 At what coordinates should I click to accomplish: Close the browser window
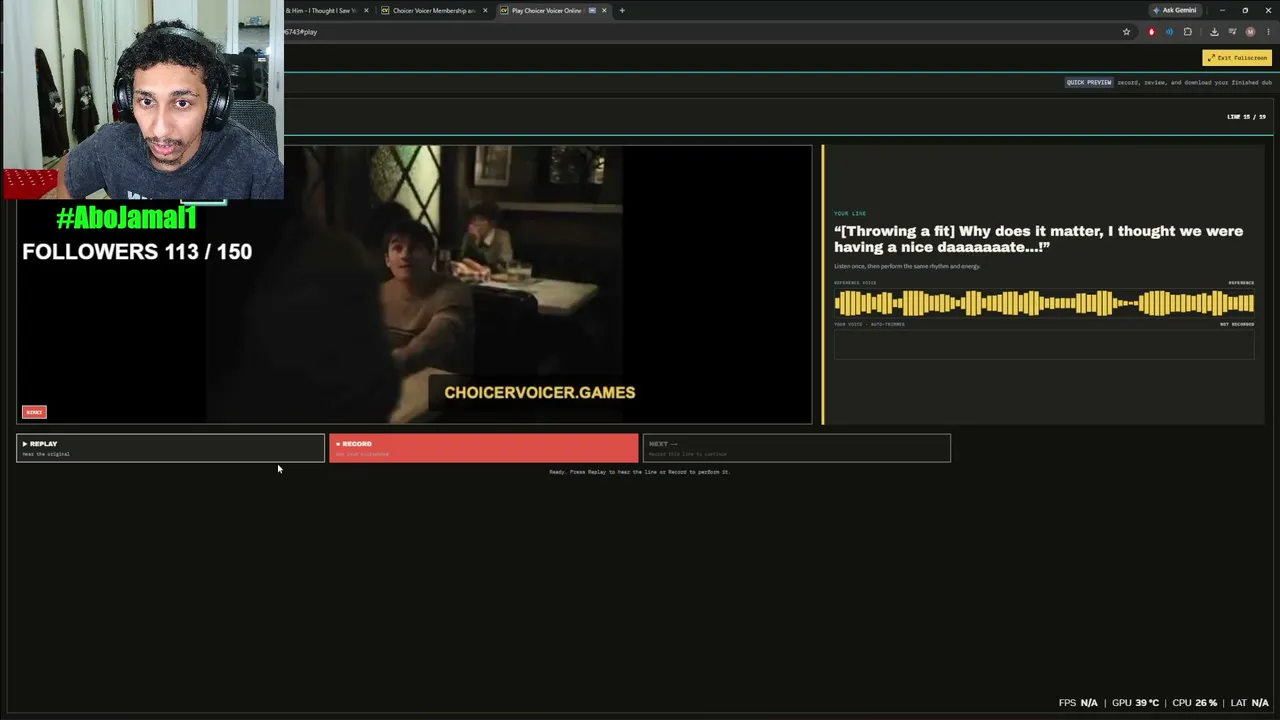click(1268, 11)
